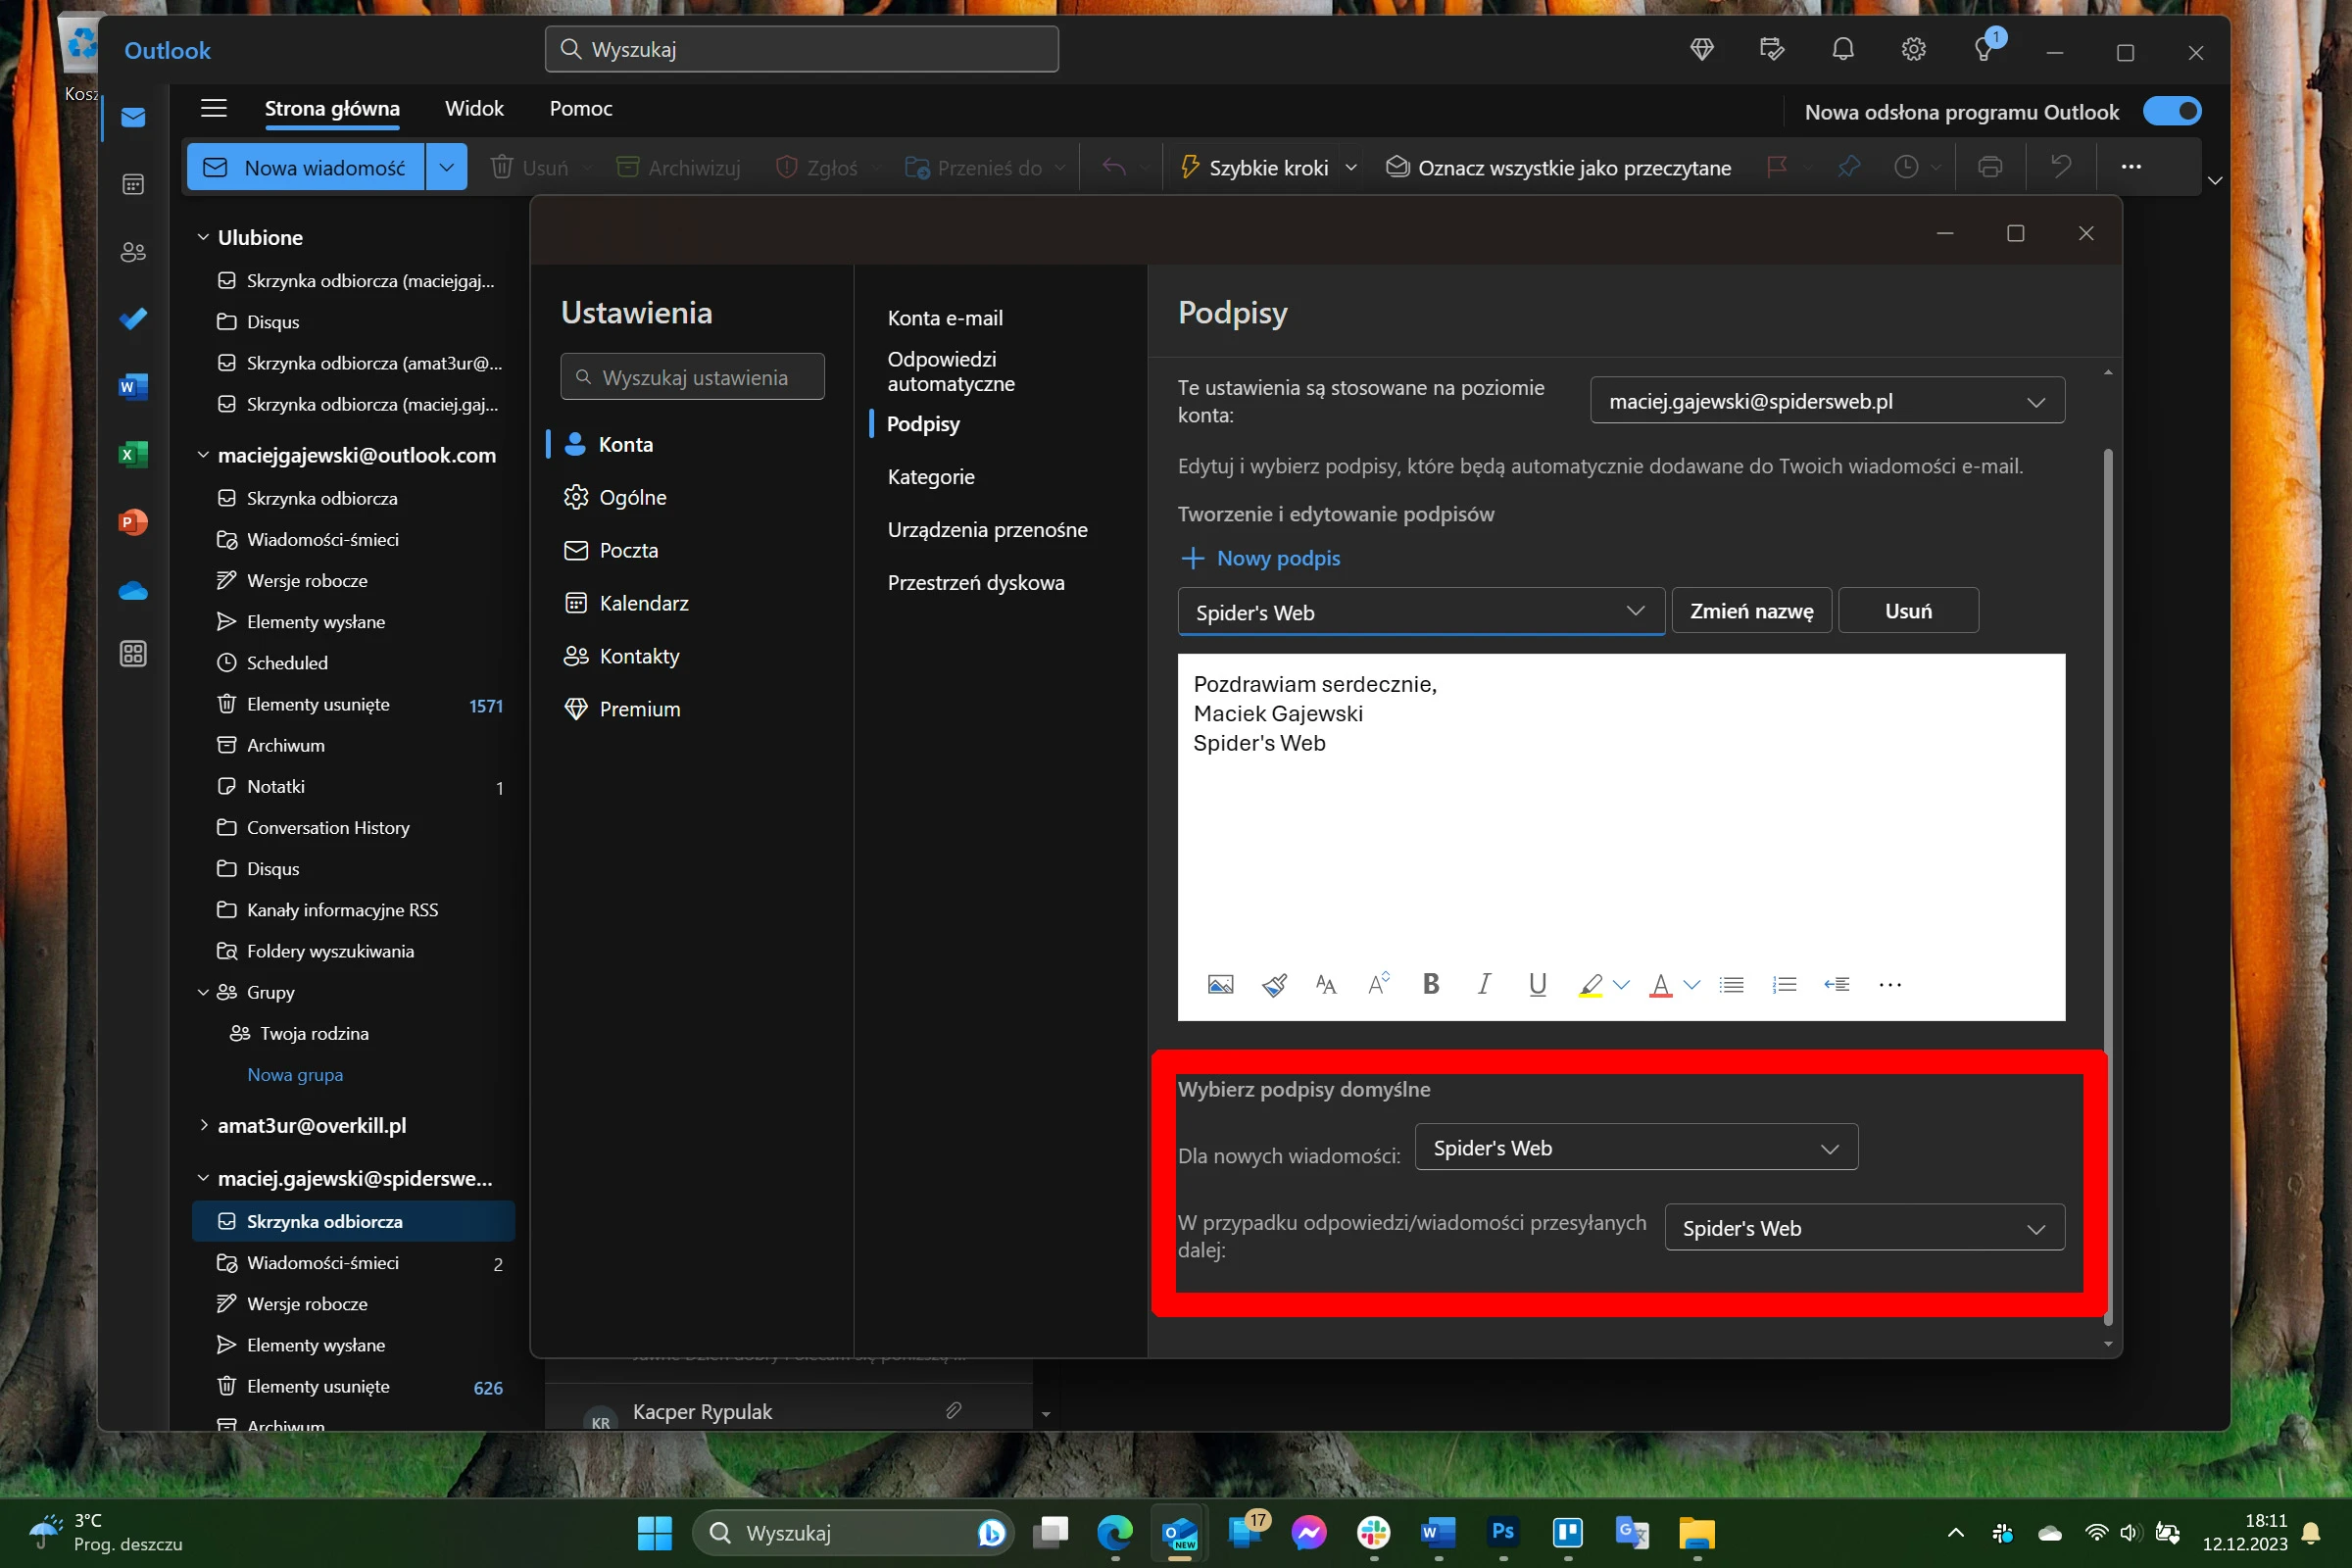Screen dimensions: 2352x1568
Task: Open the account dropdown maciej.gajewski@spidersweb.pl
Action: pos(1827,401)
